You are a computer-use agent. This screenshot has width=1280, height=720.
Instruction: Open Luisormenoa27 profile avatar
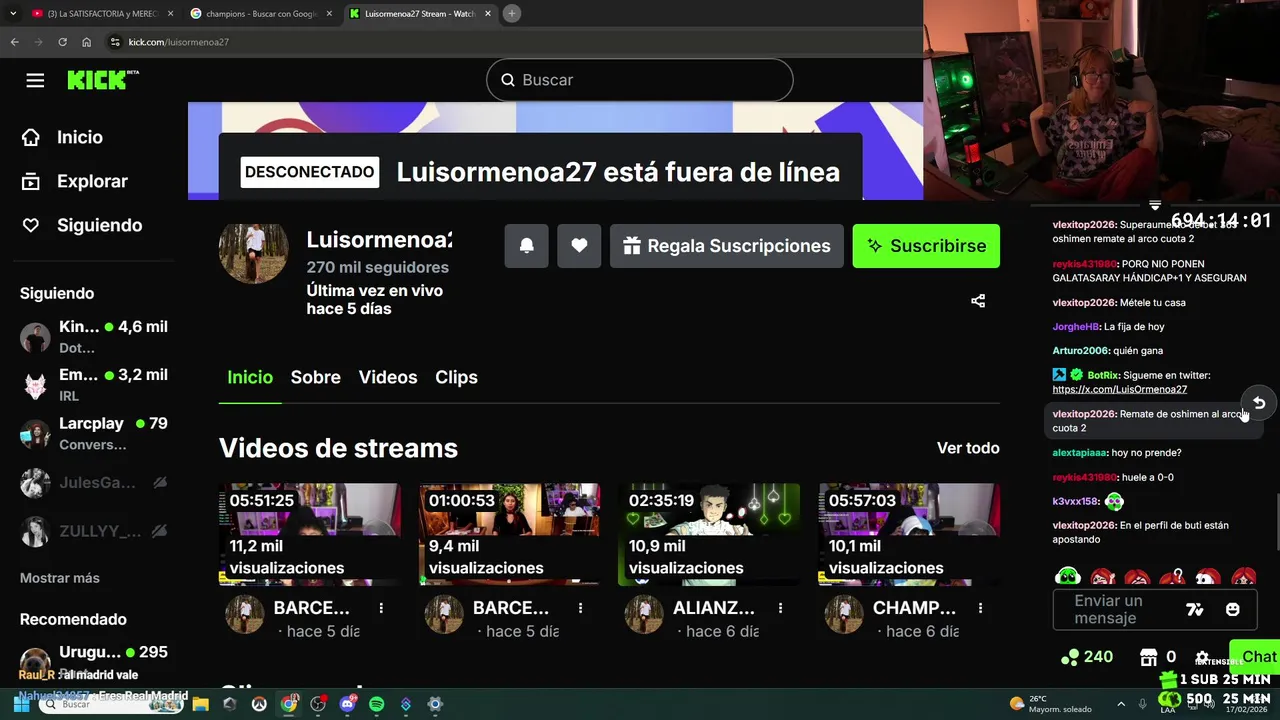[x=254, y=254]
